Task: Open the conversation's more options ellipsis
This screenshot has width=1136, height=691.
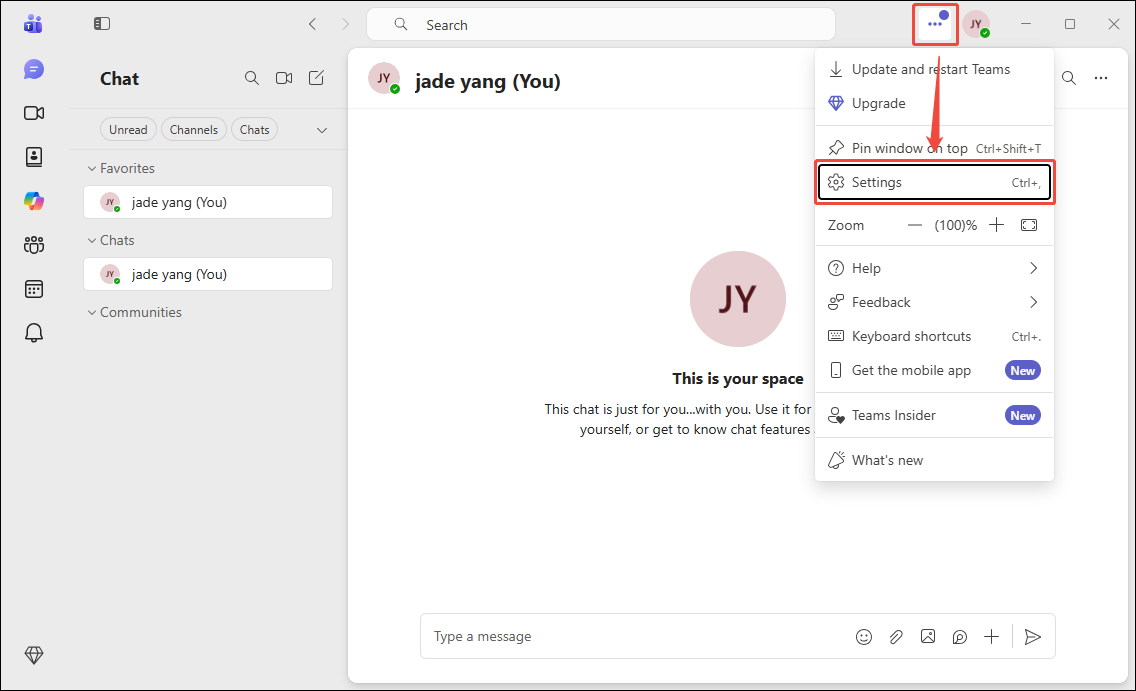Action: point(1100,78)
